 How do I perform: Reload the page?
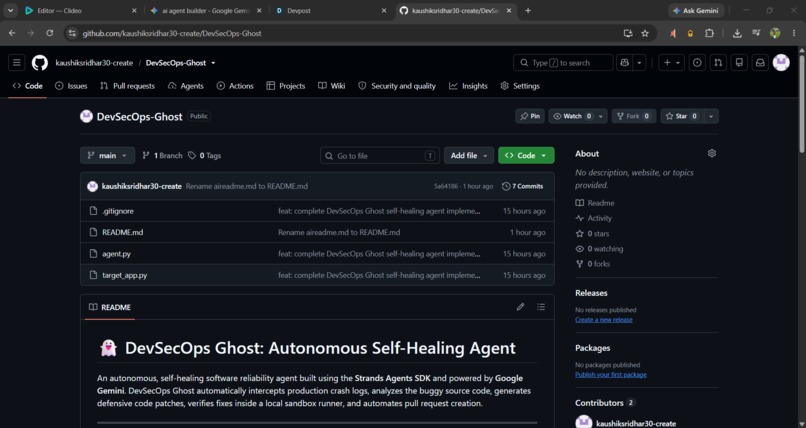tap(49, 33)
